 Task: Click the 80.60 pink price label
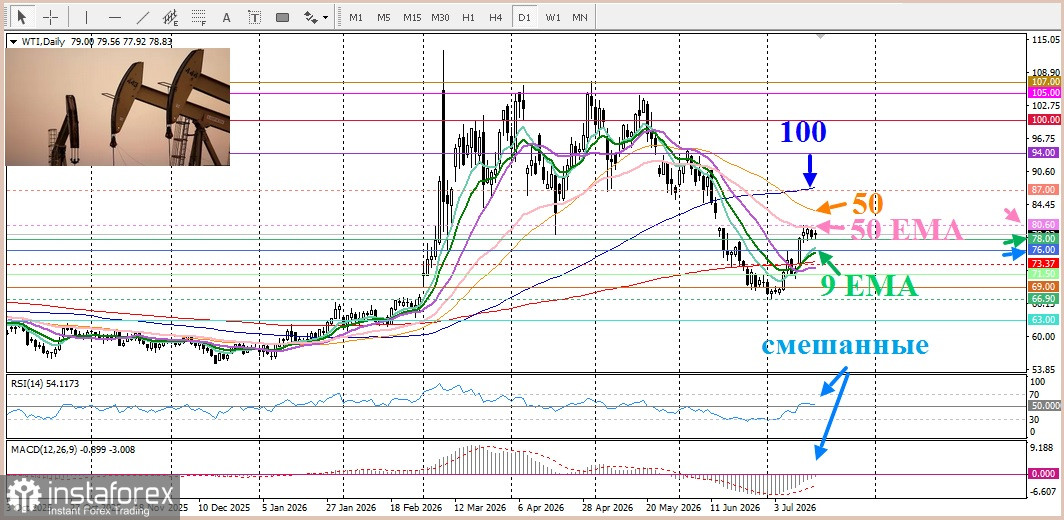(1043, 224)
